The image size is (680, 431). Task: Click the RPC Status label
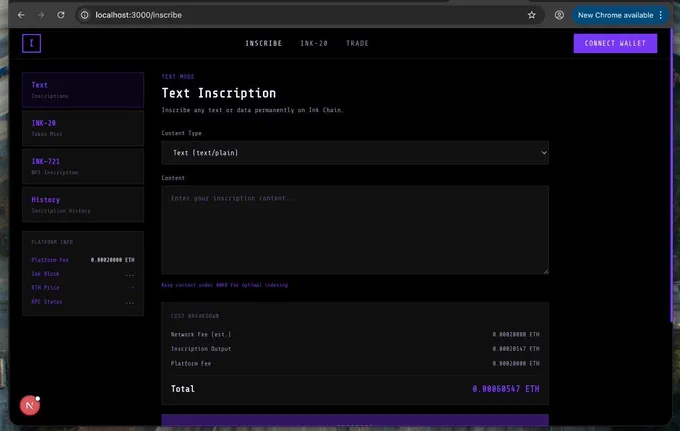coord(47,302)
